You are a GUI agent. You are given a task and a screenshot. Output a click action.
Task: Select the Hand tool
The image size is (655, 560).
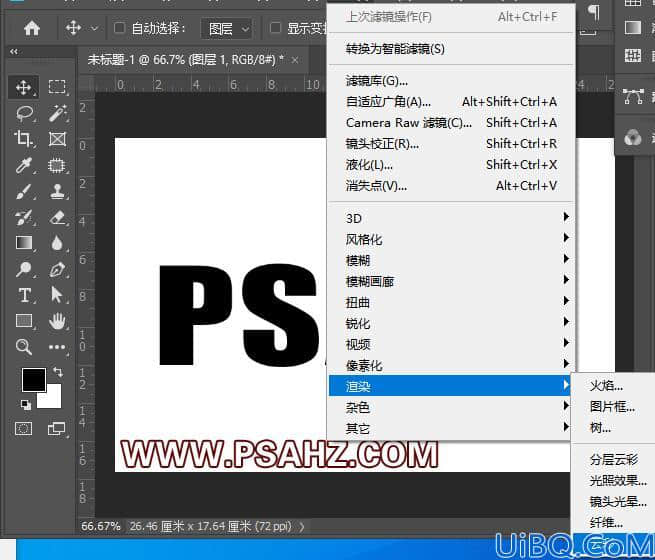tap(57, 321)
